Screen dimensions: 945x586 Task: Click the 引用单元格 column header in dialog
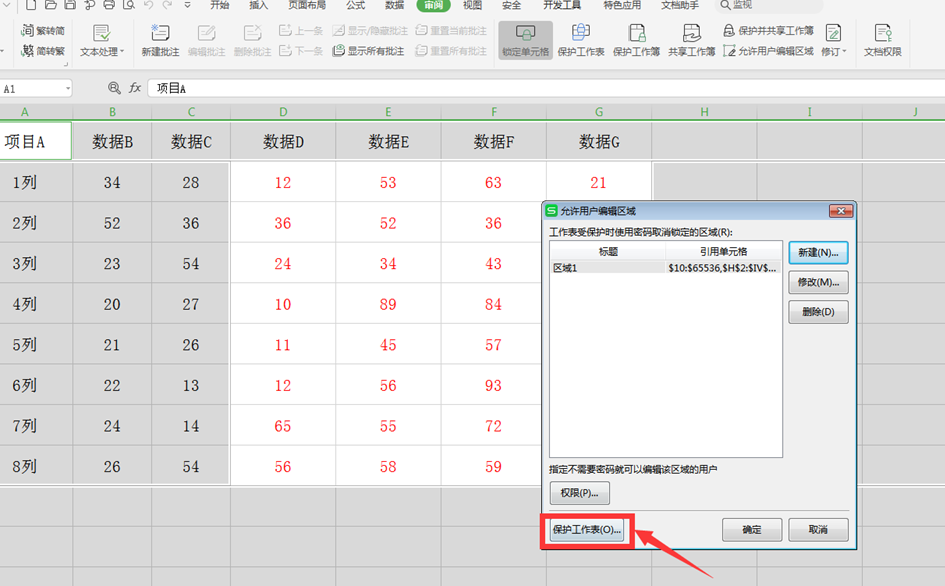click(x=723, y=251)
